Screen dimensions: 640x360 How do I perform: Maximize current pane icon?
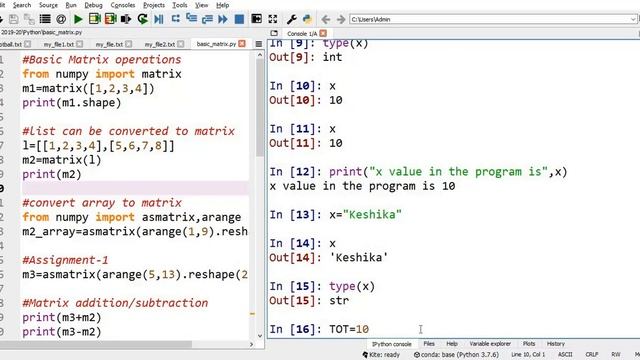256,19
